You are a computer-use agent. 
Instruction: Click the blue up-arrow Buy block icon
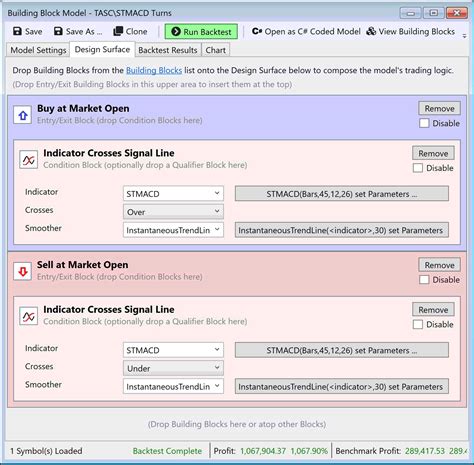pos(23,115)
